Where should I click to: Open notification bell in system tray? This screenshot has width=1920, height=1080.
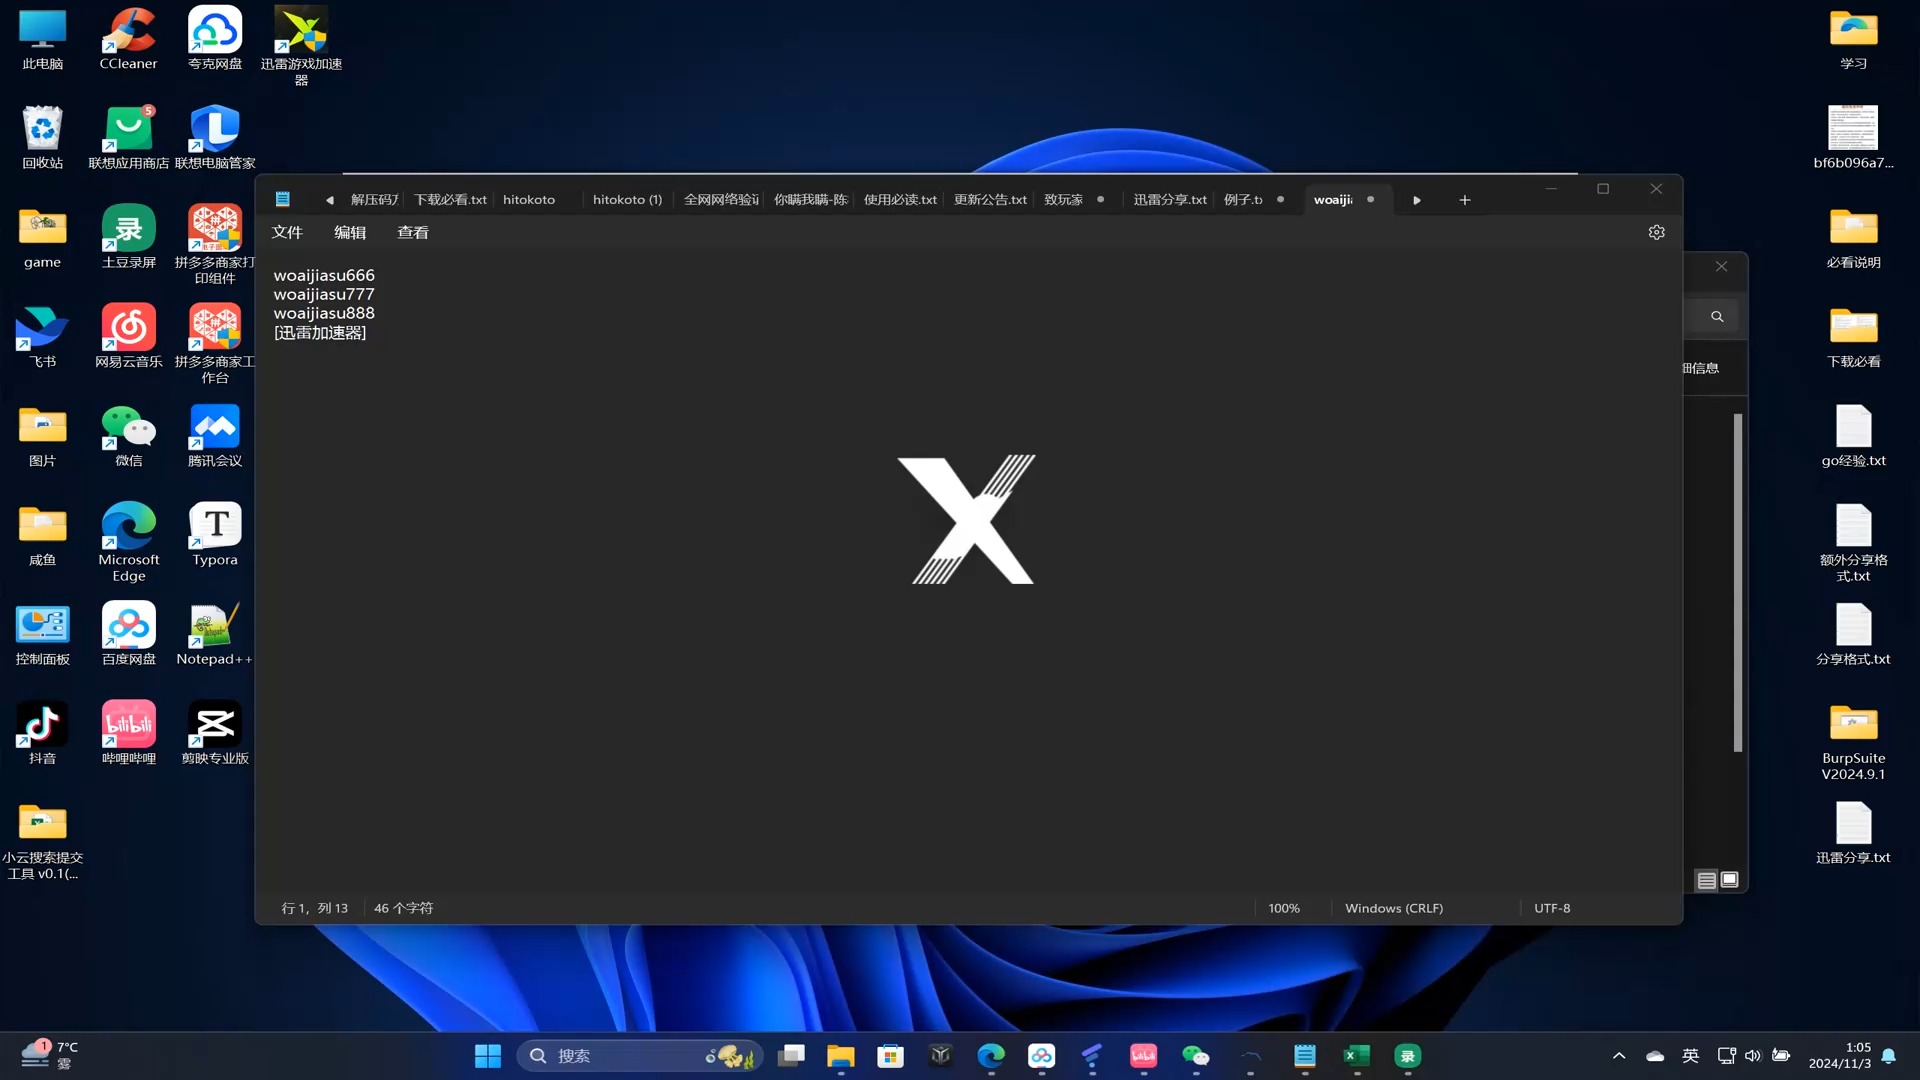coord(1889,1056)
